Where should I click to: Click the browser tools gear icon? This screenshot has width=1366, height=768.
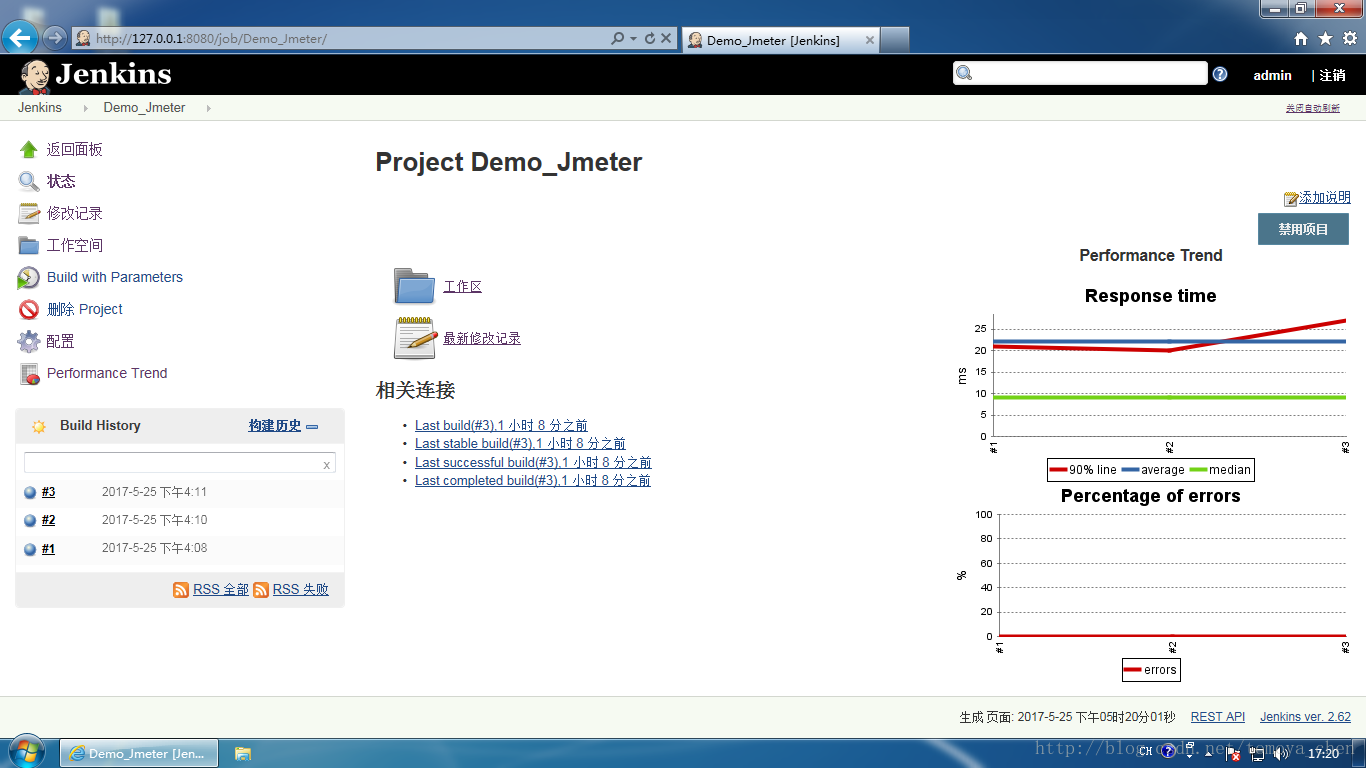1349,38
